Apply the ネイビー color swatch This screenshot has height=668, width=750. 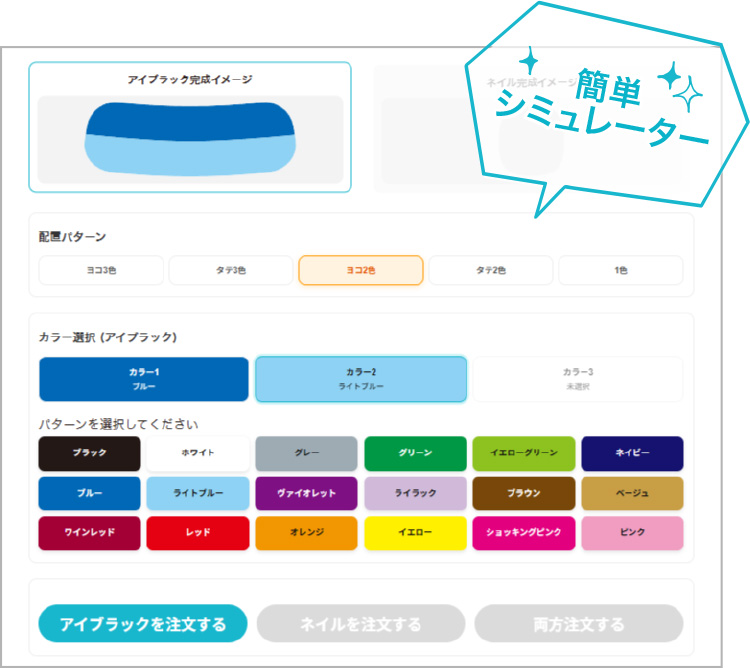pos(632,453)
